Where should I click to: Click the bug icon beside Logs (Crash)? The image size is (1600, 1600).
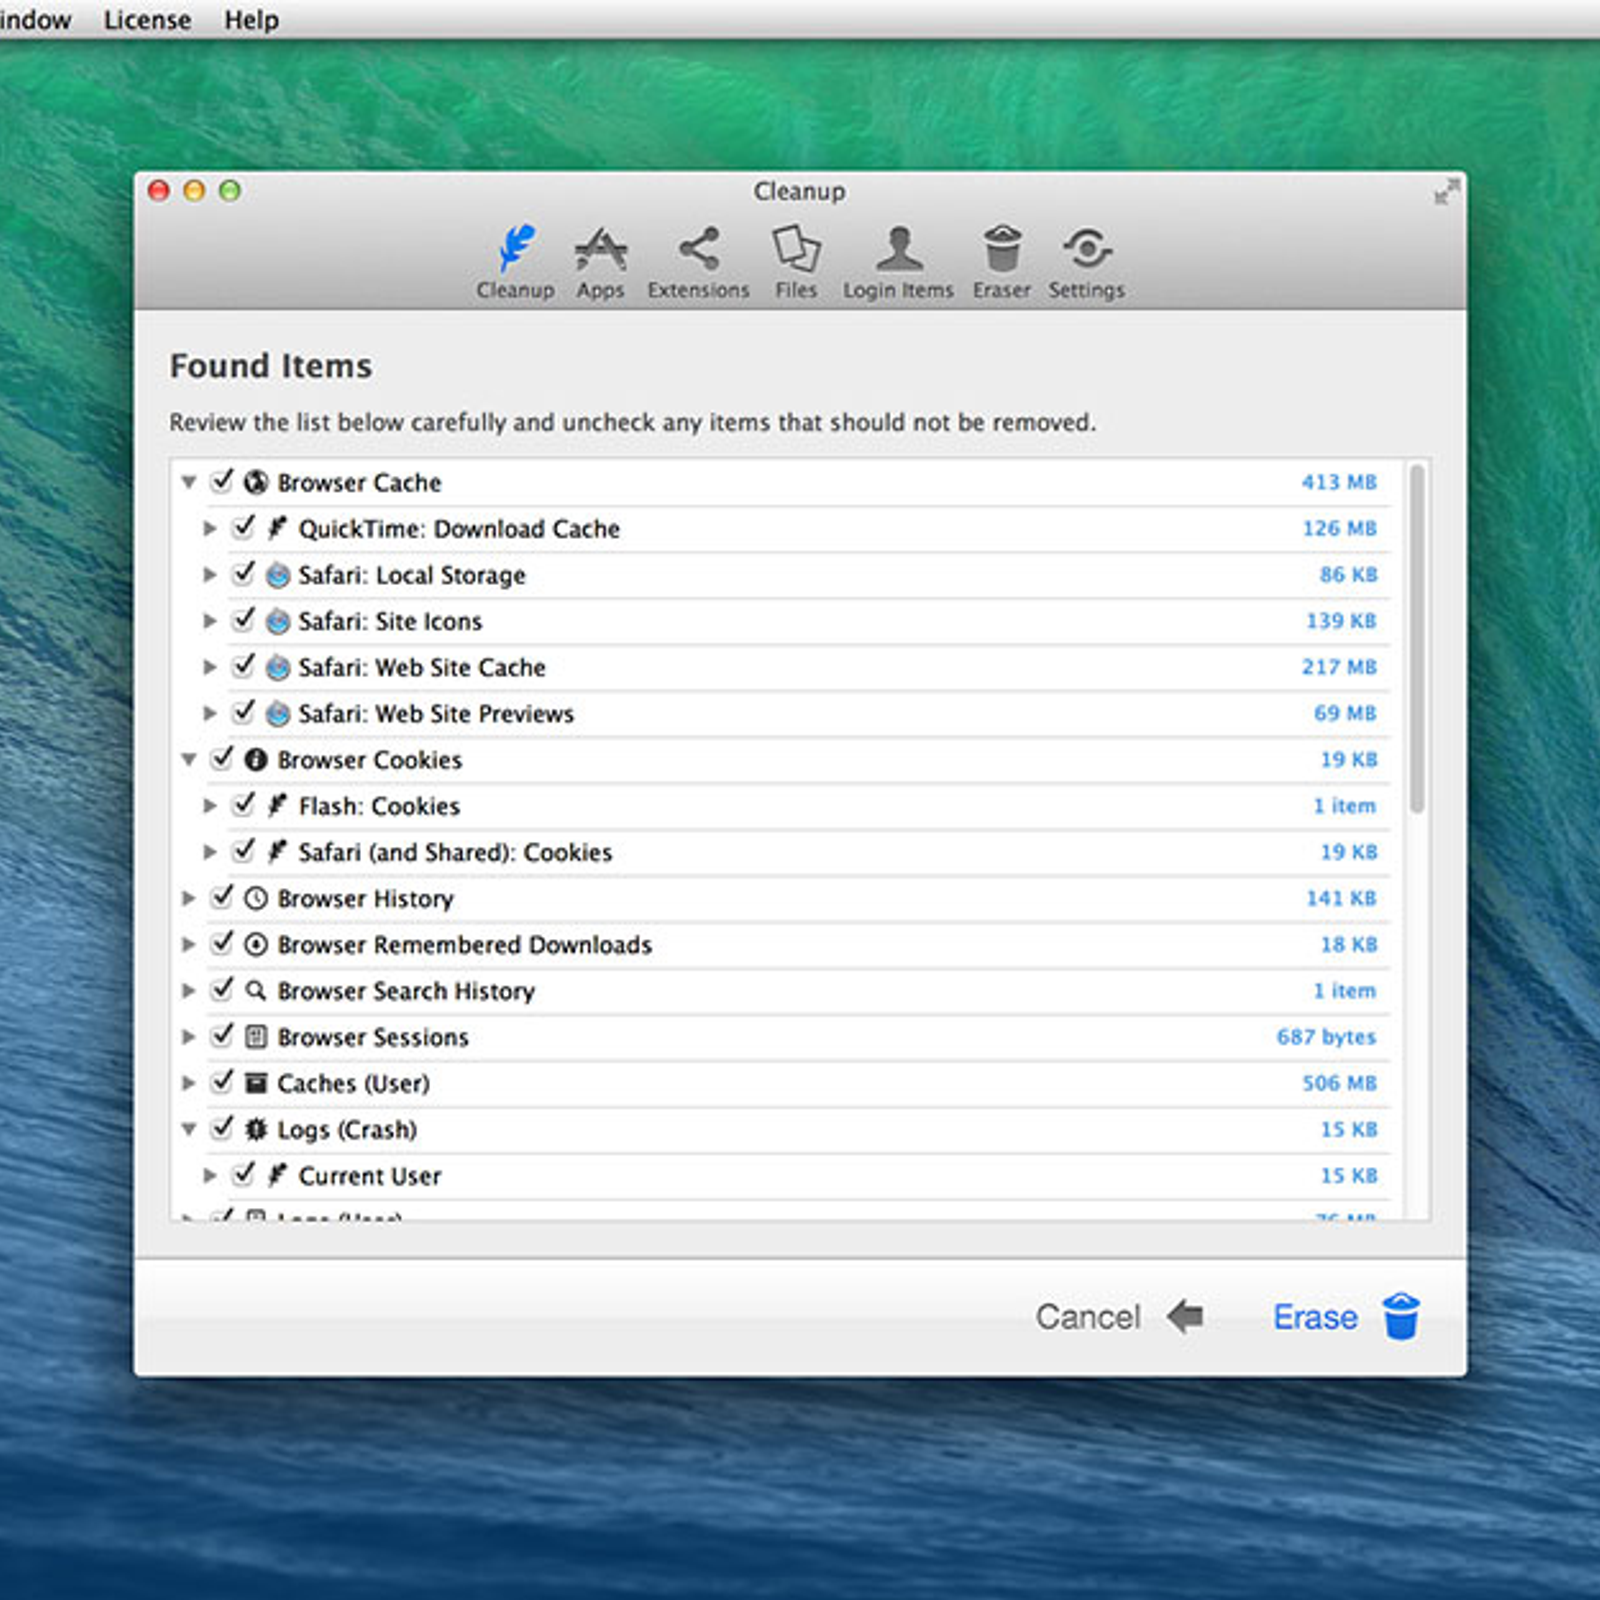256,1129
